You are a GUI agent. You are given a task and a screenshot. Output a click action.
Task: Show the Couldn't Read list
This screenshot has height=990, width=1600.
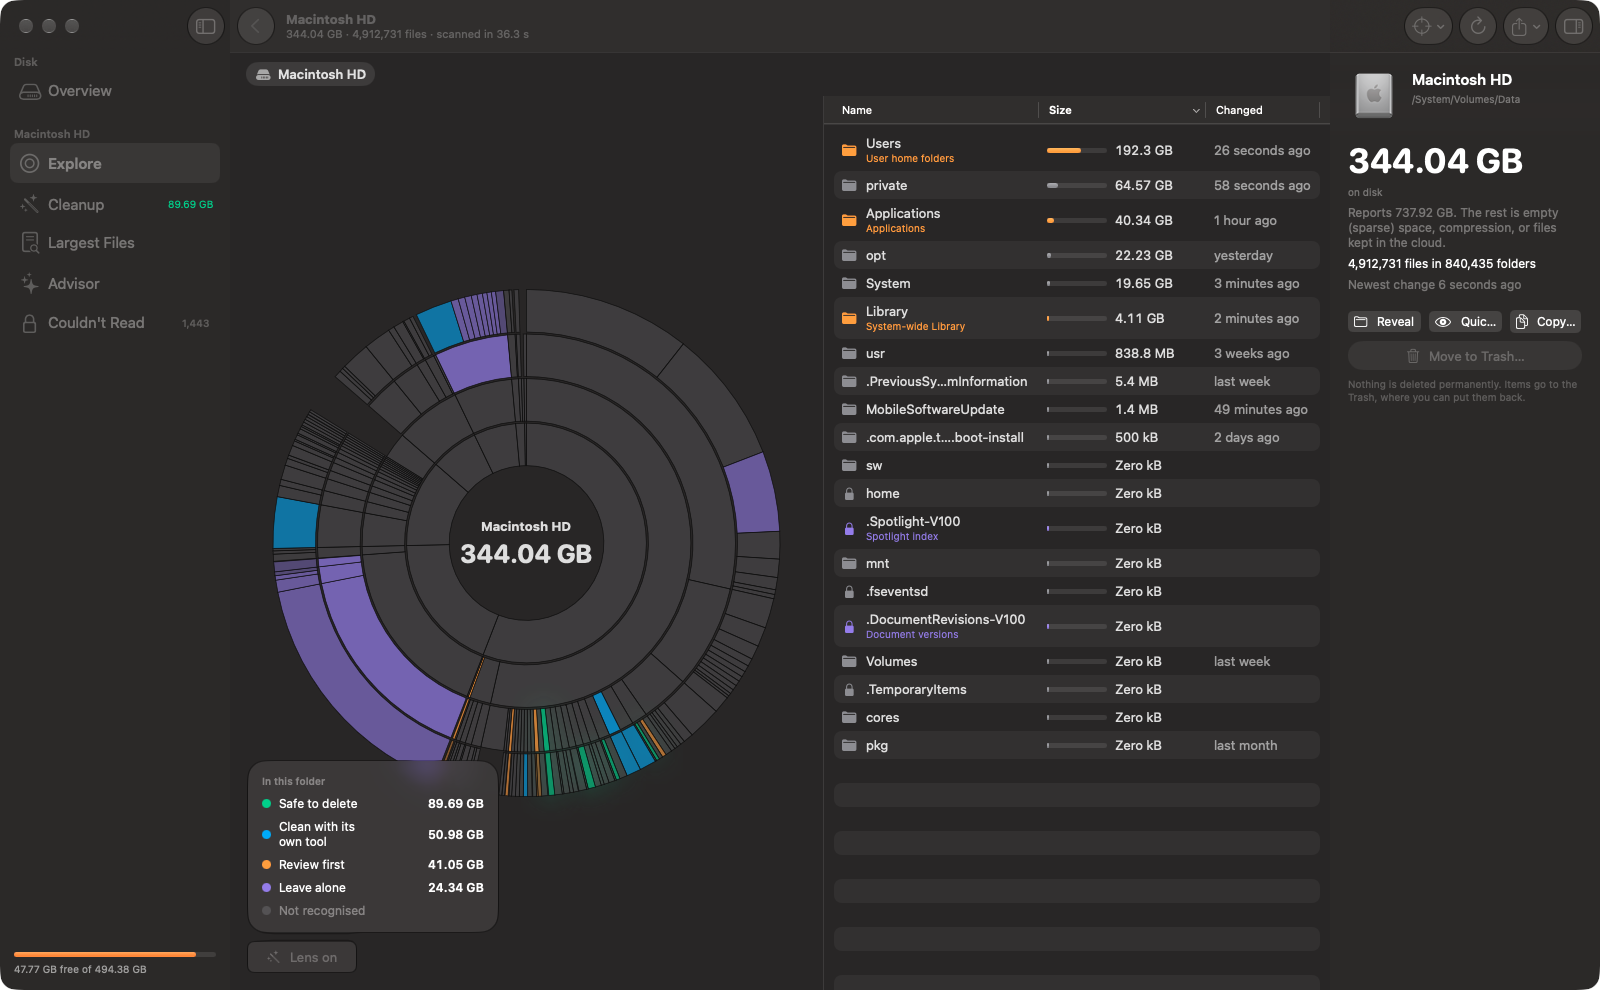click(x=115, y=323)
